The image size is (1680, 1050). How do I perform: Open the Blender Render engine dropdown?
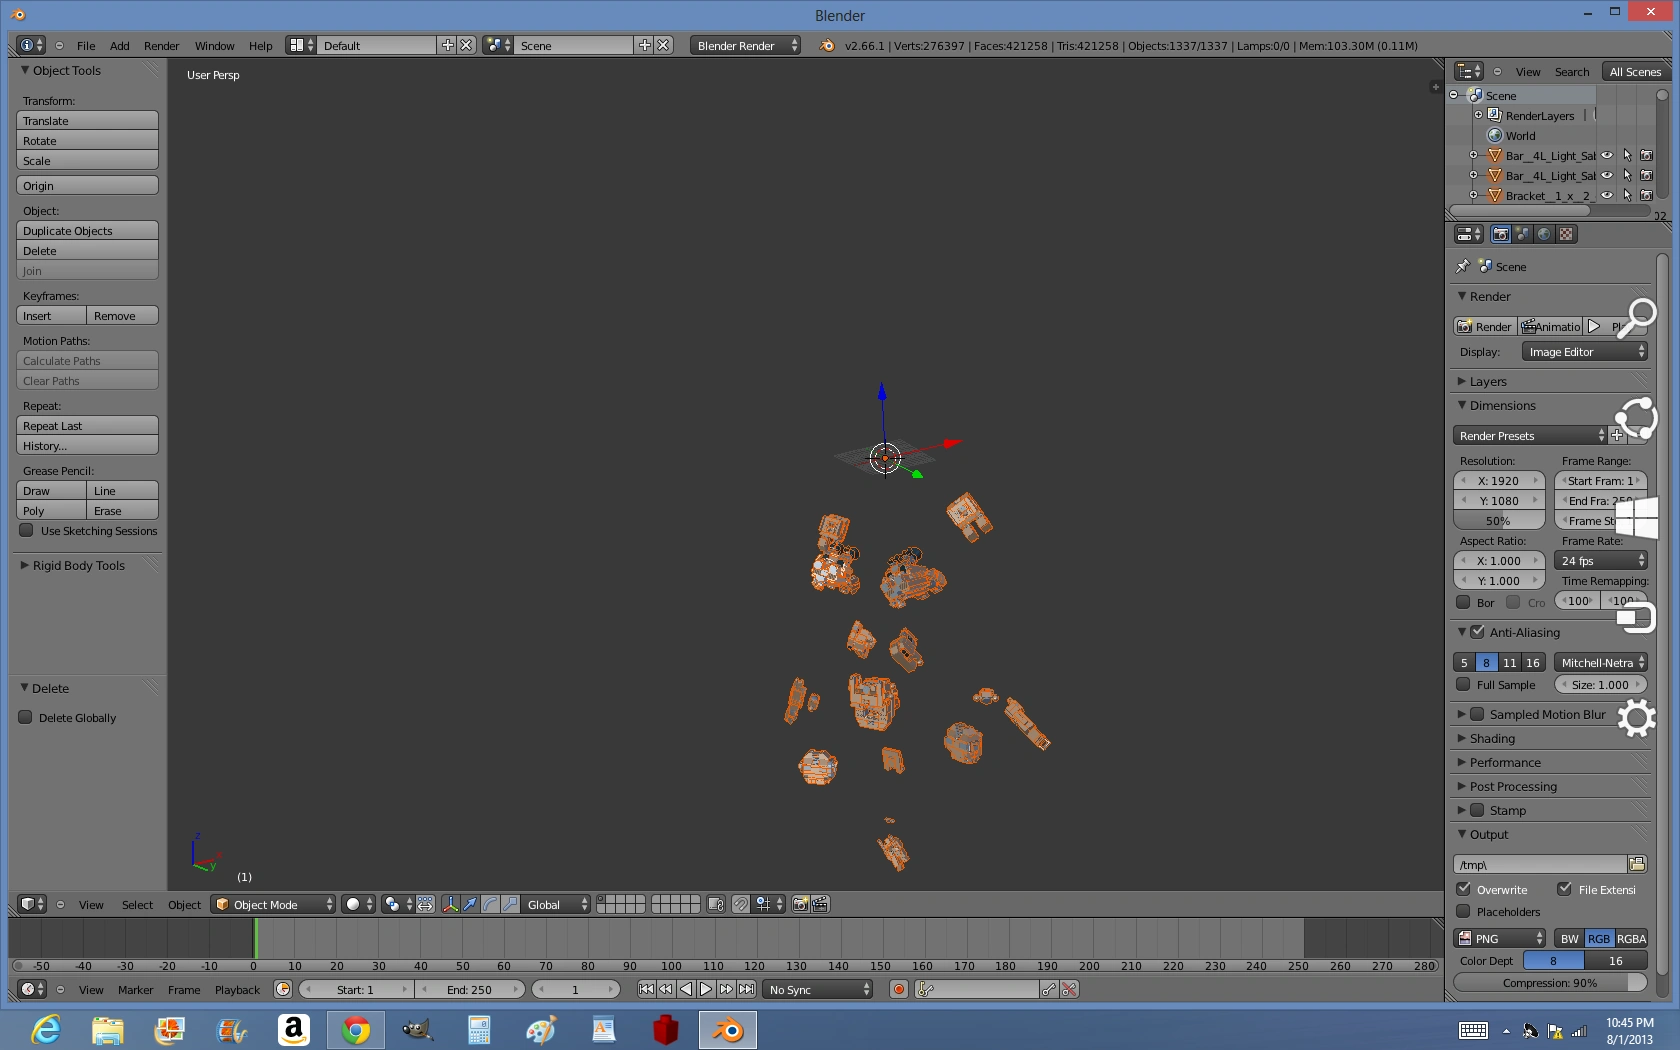745,45
